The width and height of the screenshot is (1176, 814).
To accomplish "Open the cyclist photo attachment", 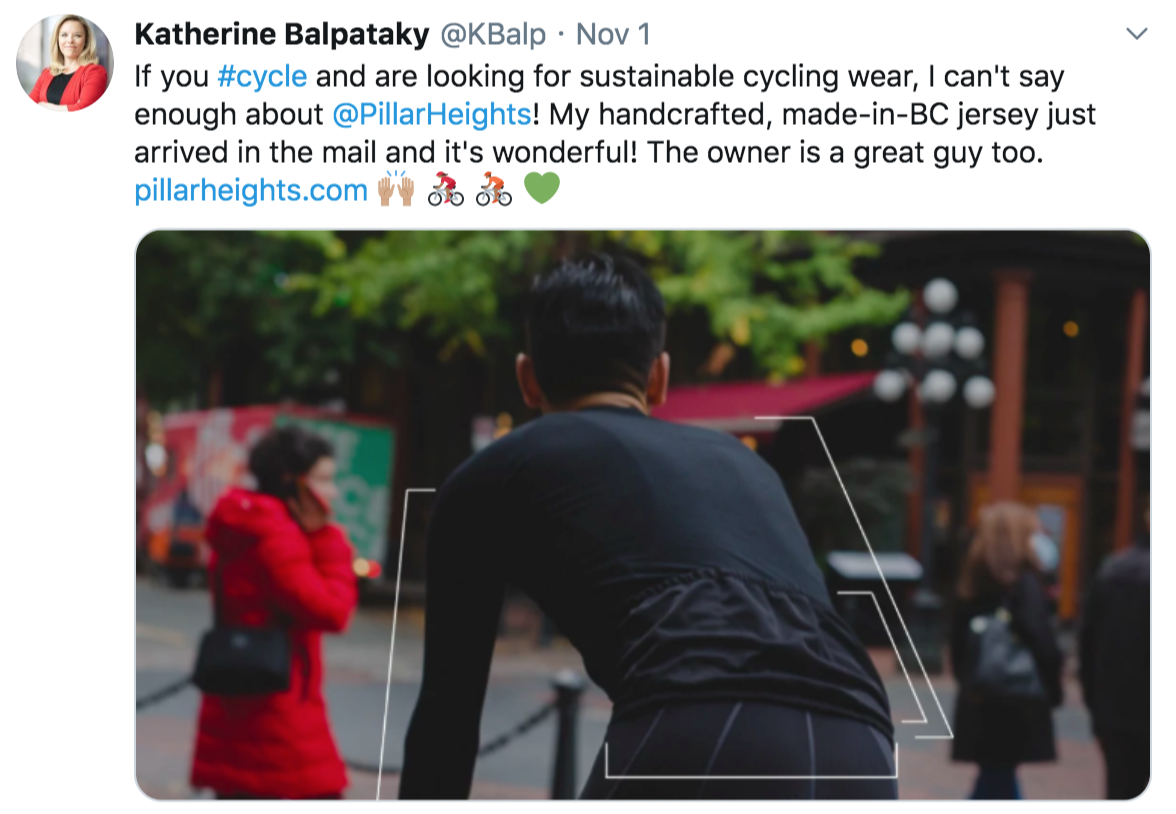I will tap(642, 515).
